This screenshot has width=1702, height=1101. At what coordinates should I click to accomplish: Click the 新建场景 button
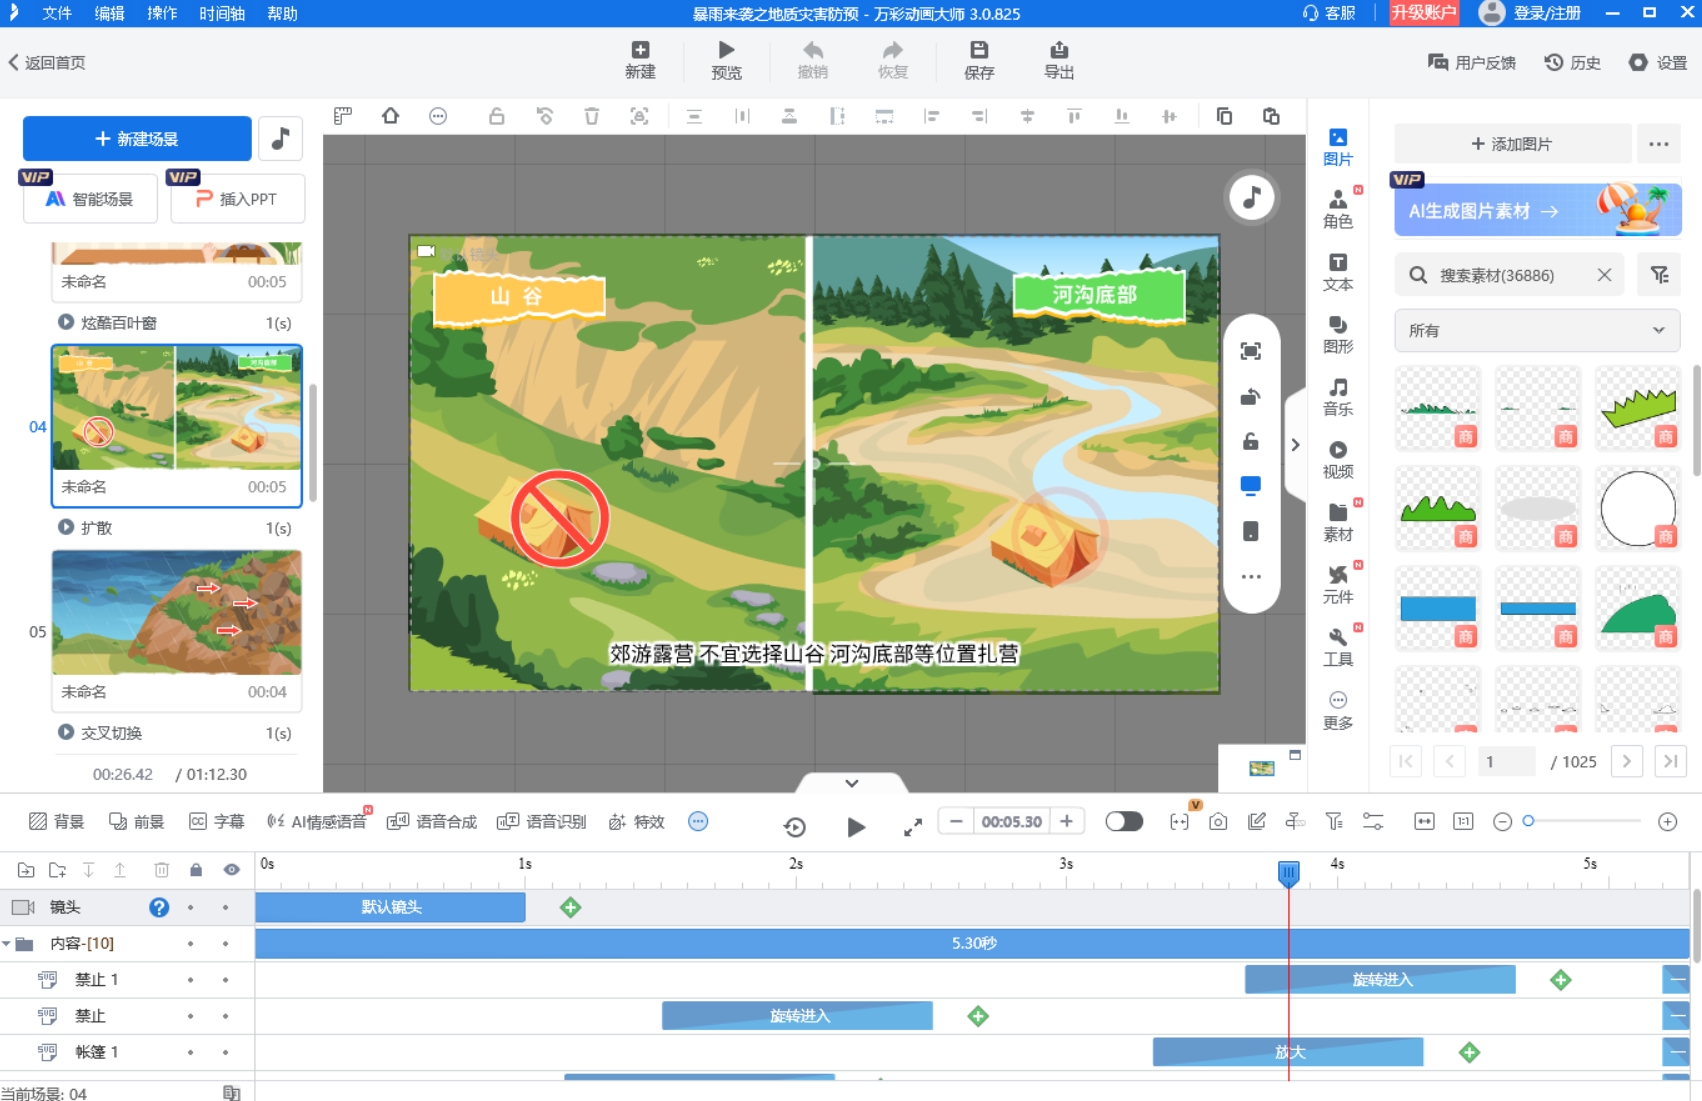click(x=137, y=139)
